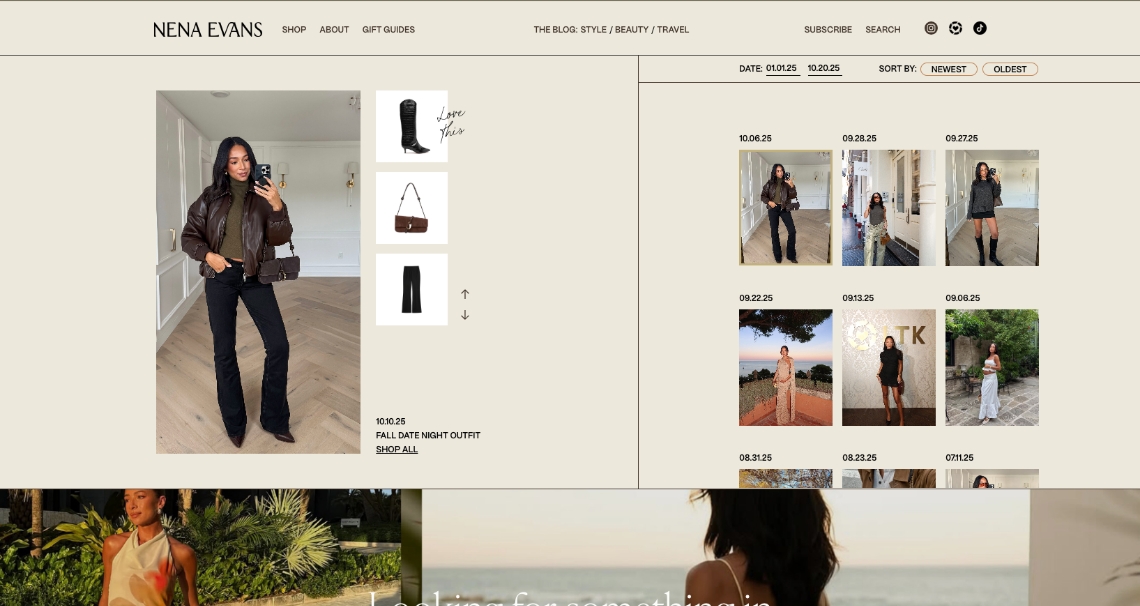This screenshot has height=606, width=1140.
Task: Click the up arrow beside product list
Action: tap(465, 294)
